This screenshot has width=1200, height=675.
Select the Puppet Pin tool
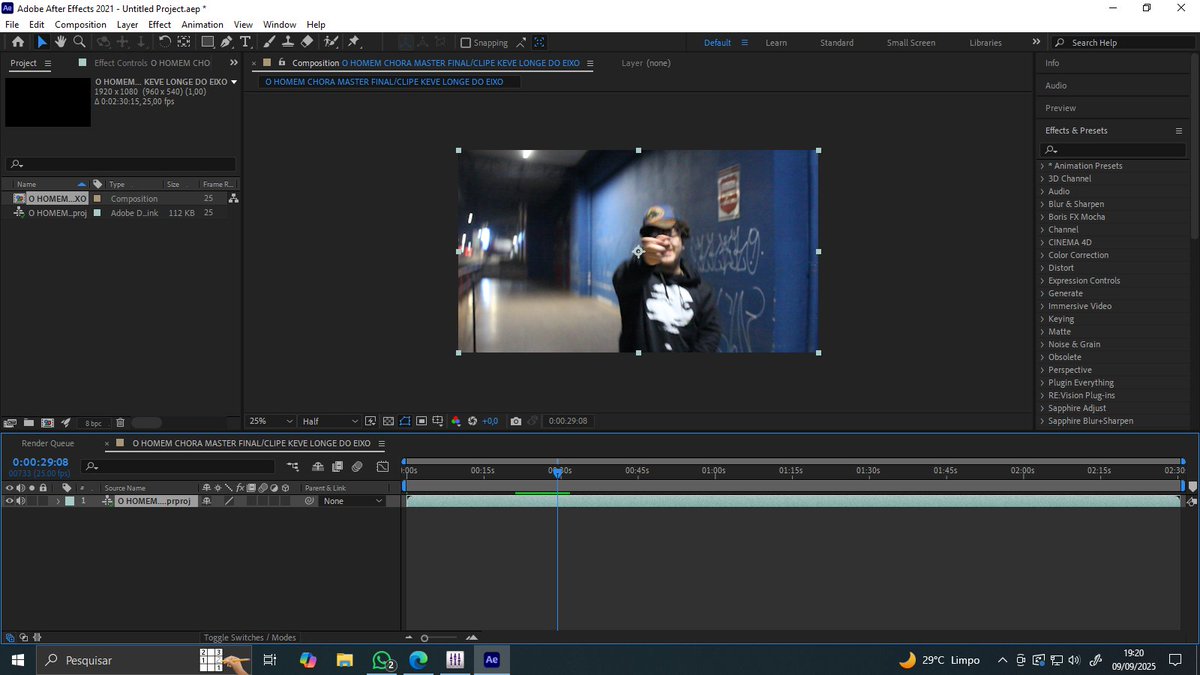click(353, 42)
